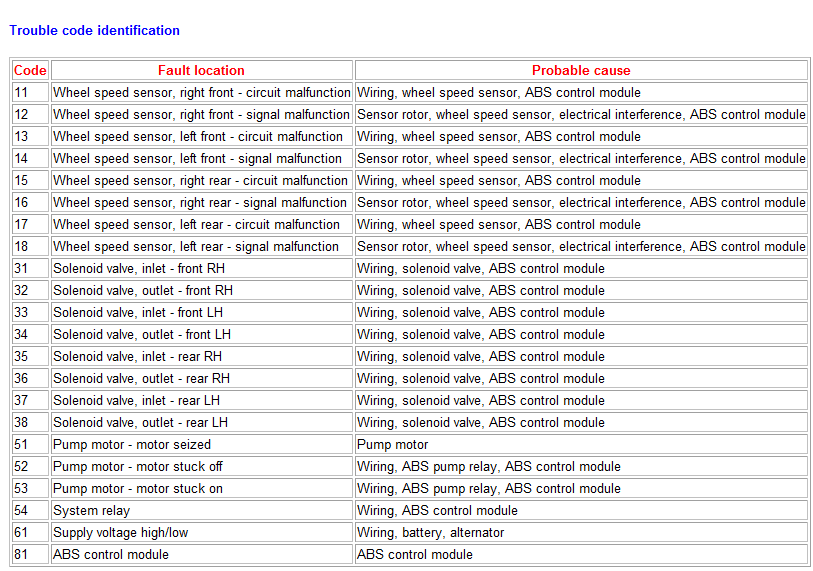Click 'Wheel speed sensor, left rear - signal malfunction'
813x571 pixels.
196,246
